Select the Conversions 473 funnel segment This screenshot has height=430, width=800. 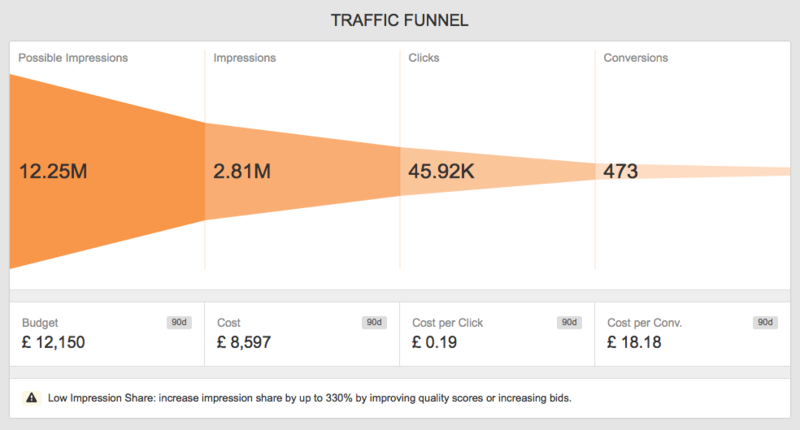[x=693, y=171]
